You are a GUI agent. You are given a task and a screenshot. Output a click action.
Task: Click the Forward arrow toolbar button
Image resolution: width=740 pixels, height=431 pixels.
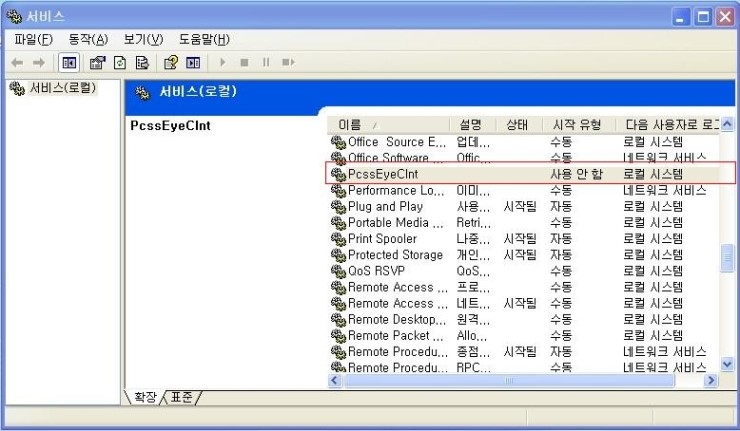click(x=39, y=62)
